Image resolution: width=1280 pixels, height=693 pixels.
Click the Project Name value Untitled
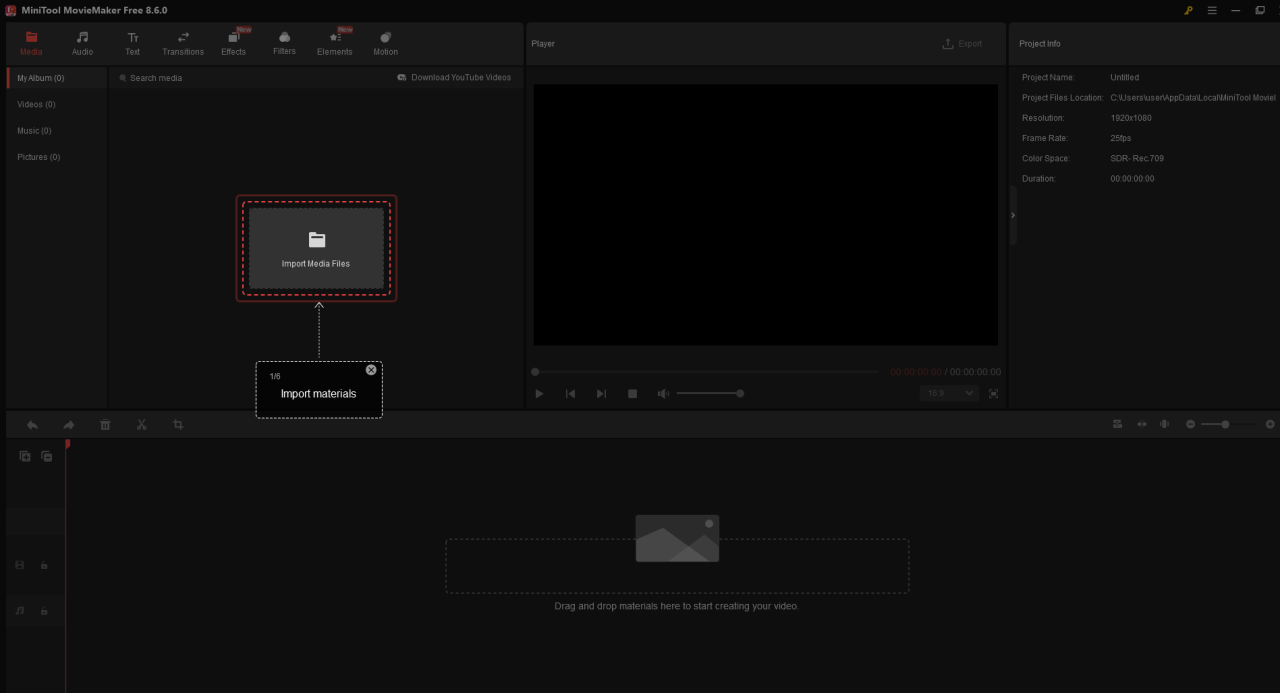point(1124,77)
